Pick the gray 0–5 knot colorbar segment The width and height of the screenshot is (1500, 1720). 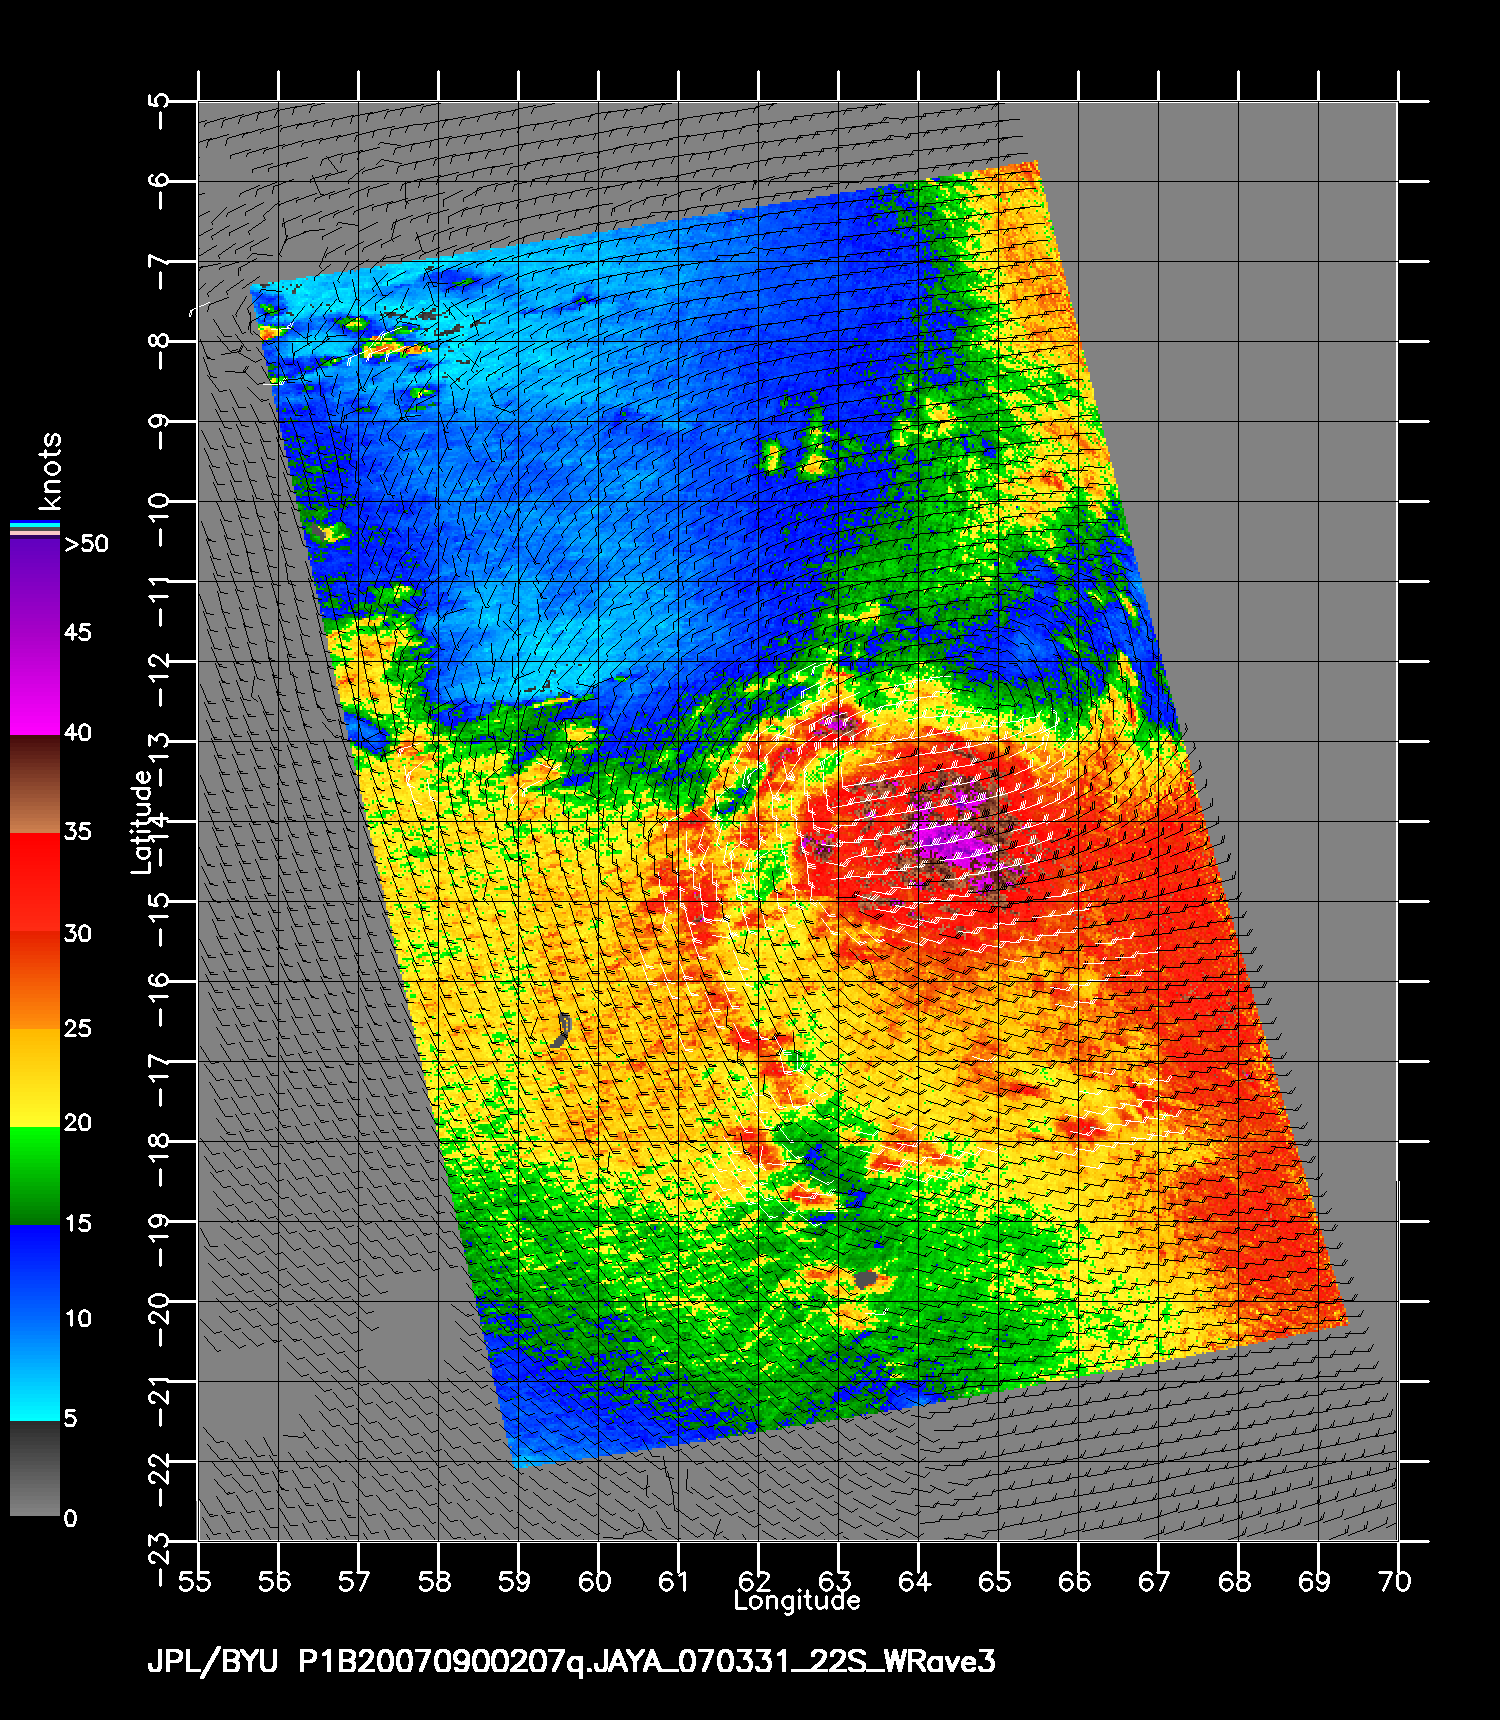(35, 1469)
